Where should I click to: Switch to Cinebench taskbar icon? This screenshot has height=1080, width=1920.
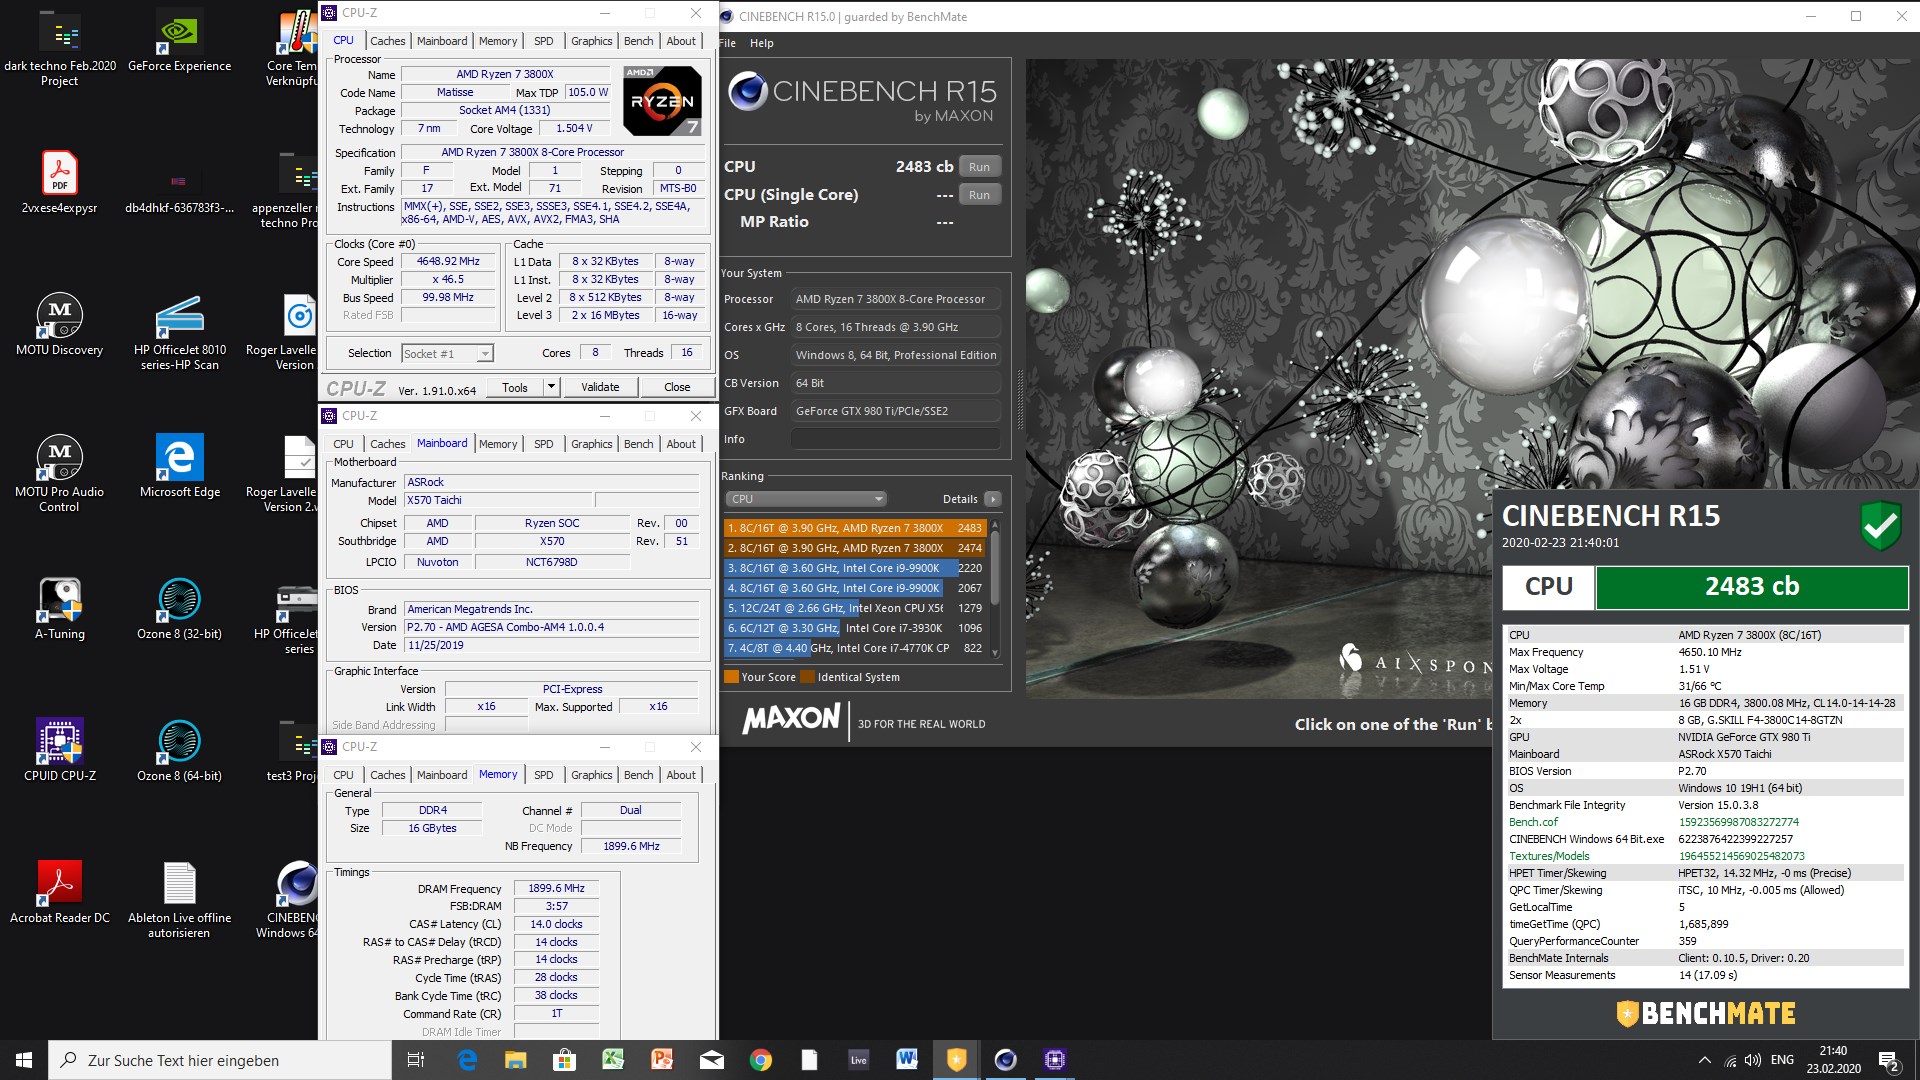point(1006,1060)
